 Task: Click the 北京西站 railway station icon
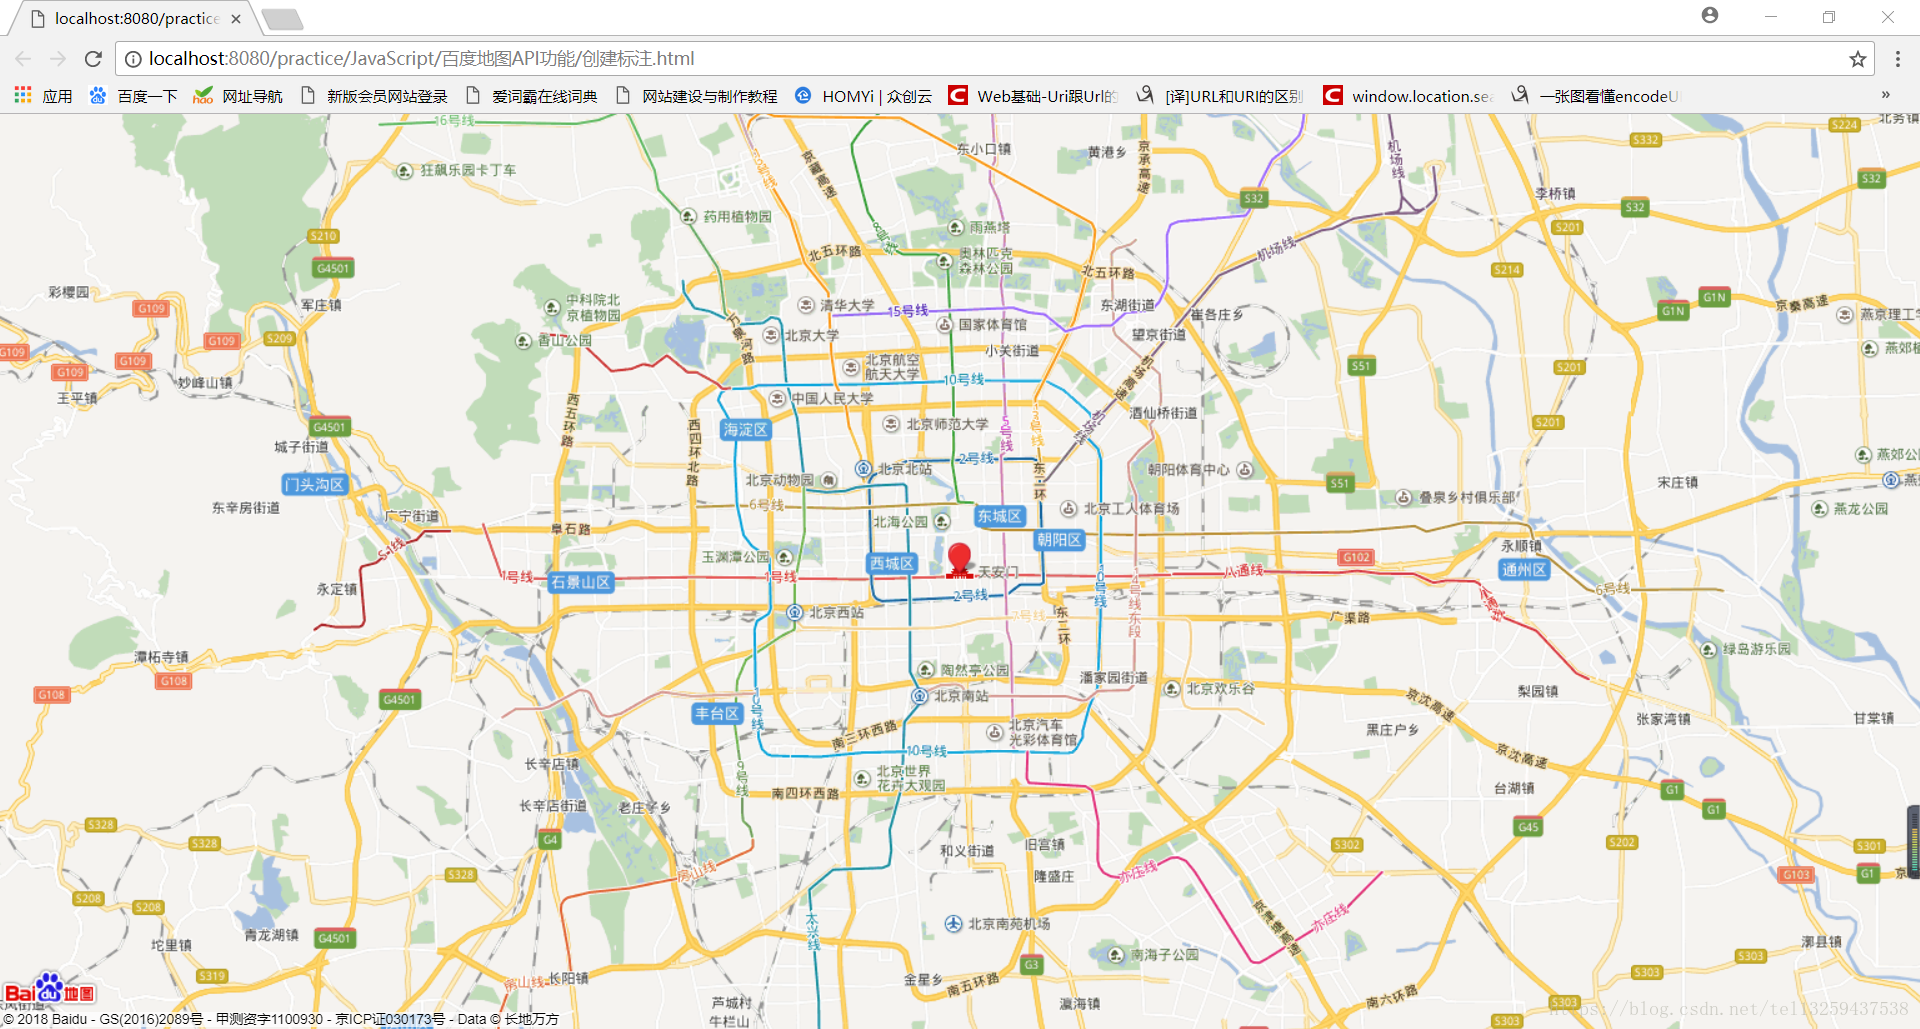(794, 612)
